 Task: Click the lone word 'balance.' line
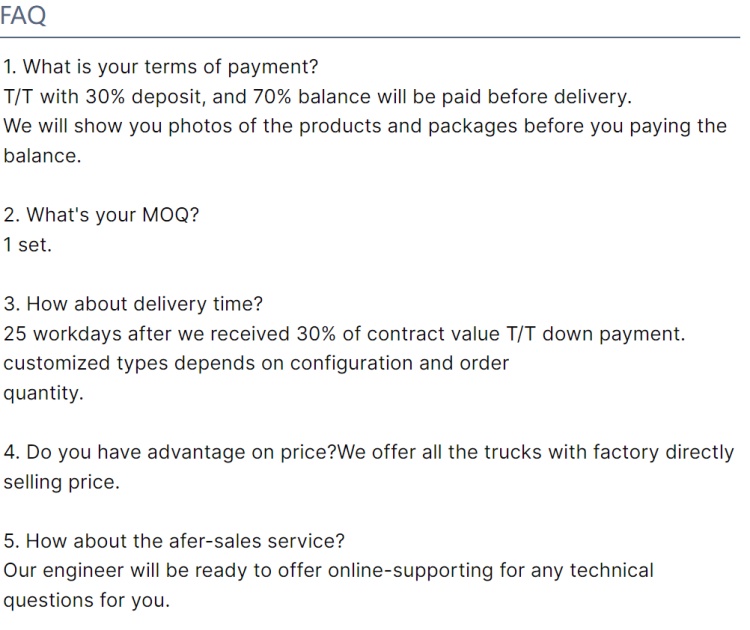click(x=42, y=157)
